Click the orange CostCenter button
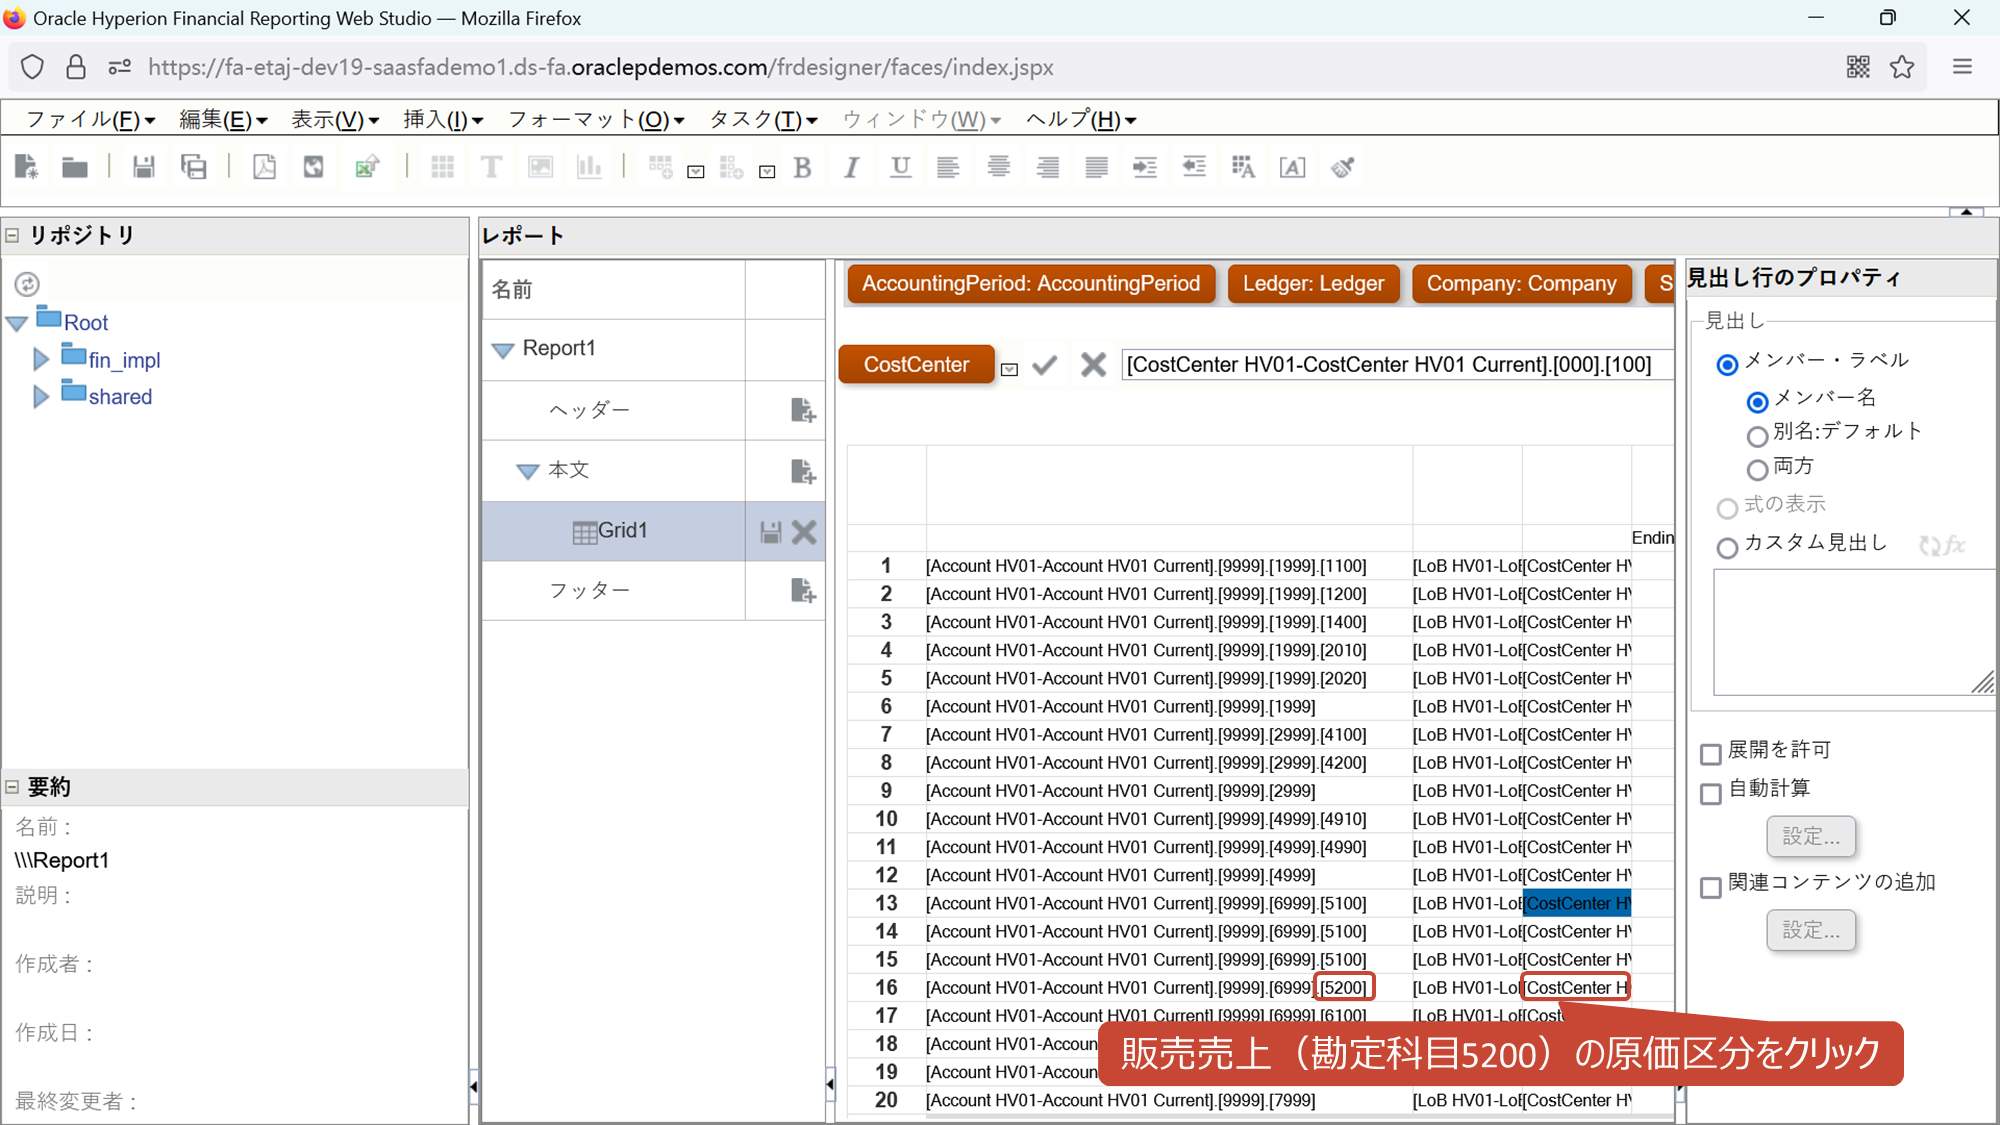The image size is (2000, 1125). (916, 365)
